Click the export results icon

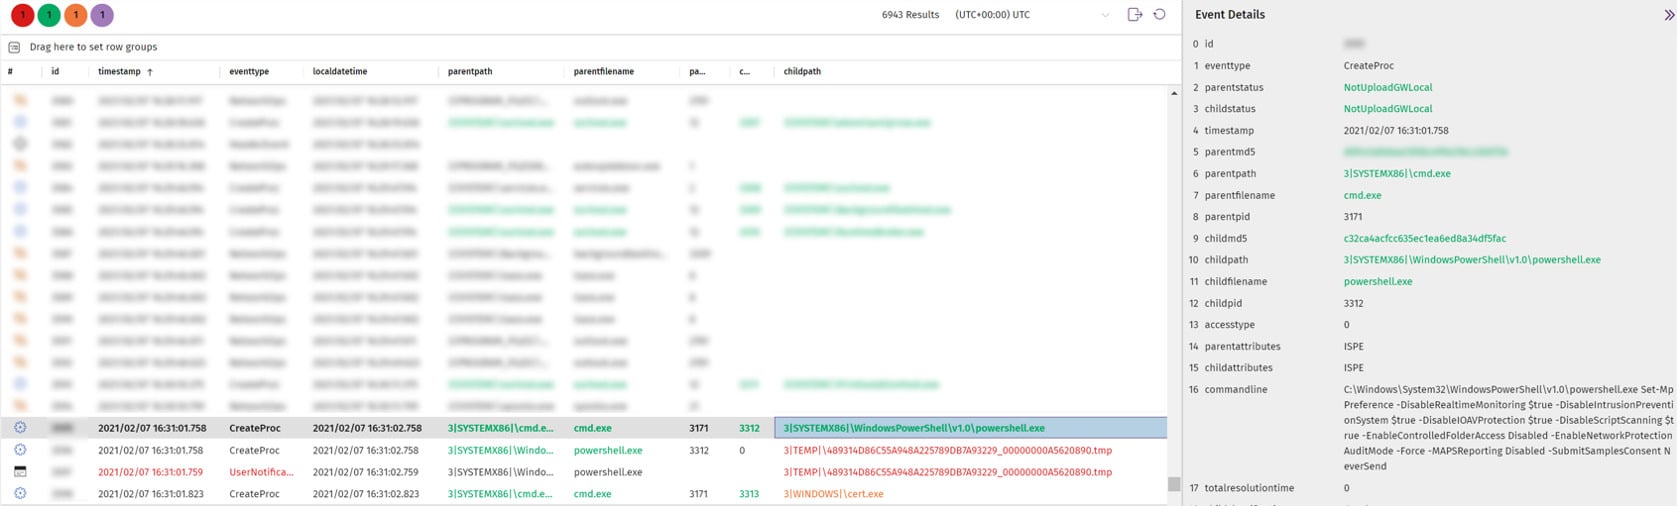[x=1134, y=15]
